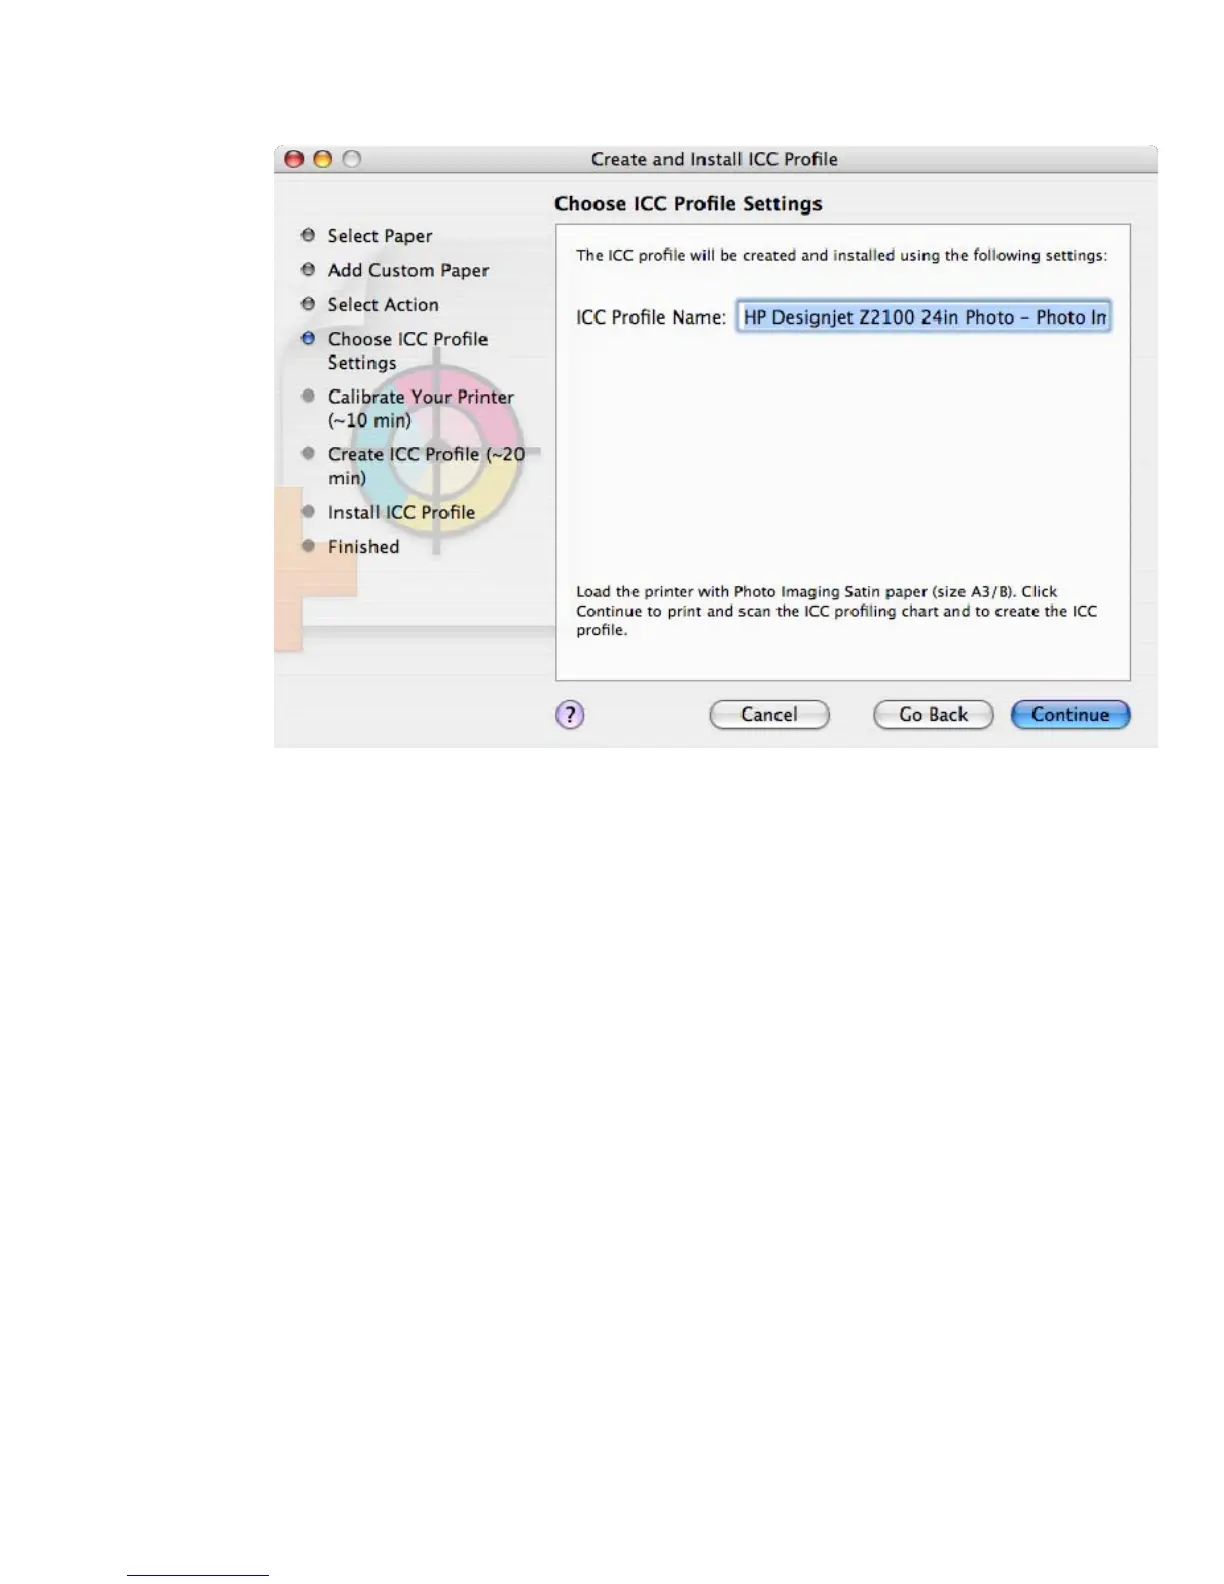Viewport: 1224px width, 1584px height.
Task: Minimize the window with the yellow button
Action: pyautogui.click(x=323, y=159)
